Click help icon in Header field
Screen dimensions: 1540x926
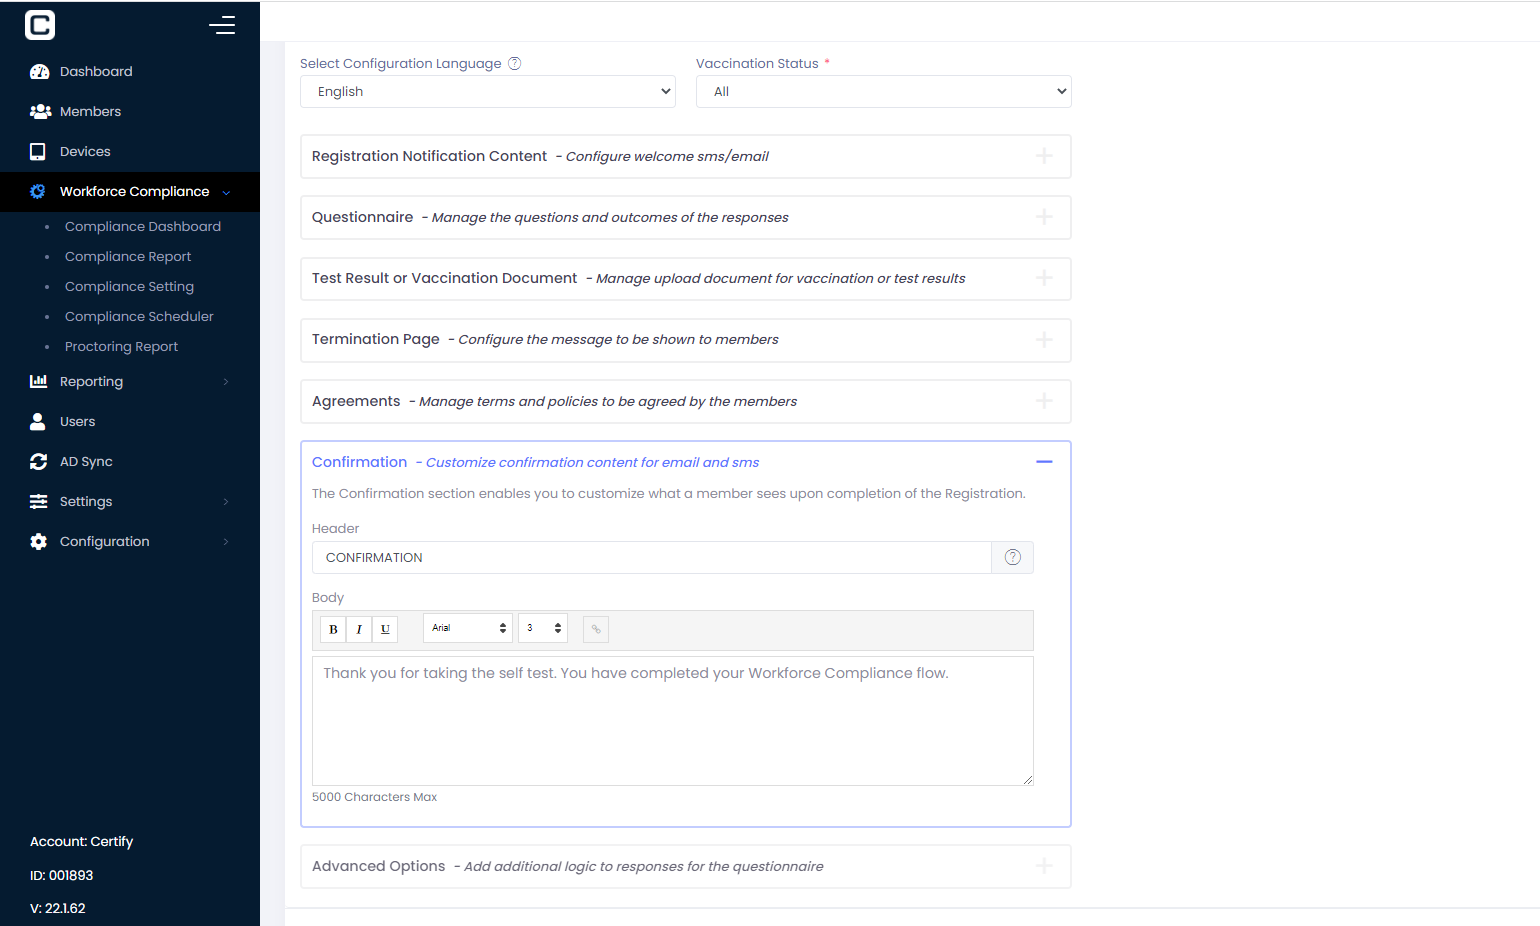pos(1013,557)
